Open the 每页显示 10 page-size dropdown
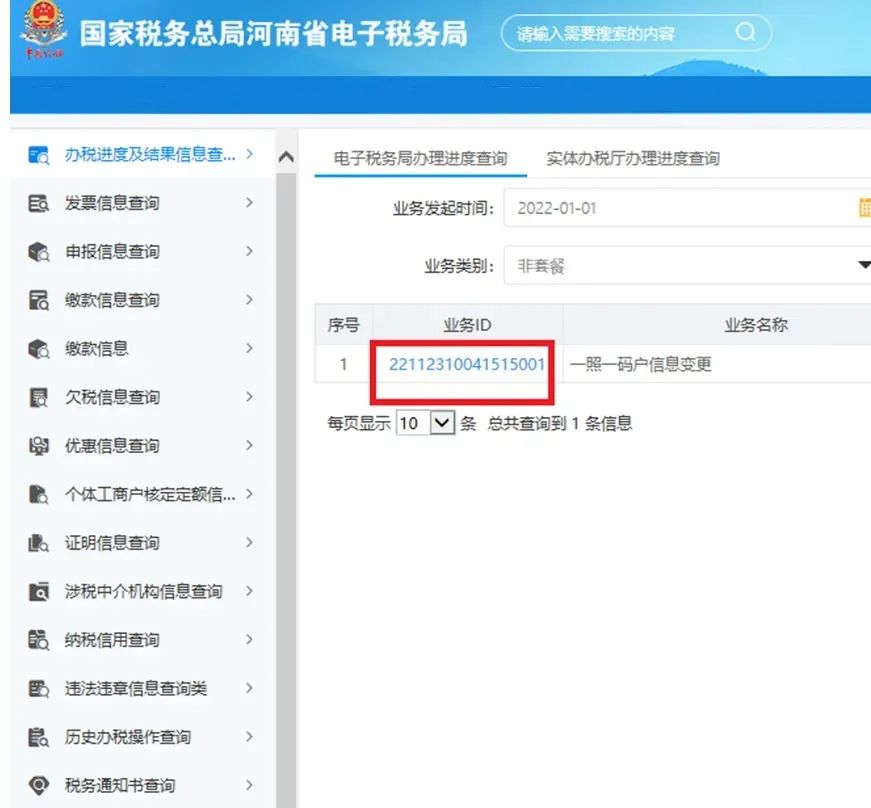Viewport: 871px width, 808px height. 426,423
